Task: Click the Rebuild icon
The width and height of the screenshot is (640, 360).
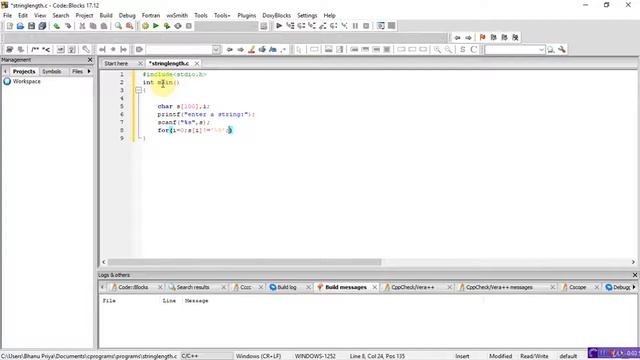Action: pyautogui.click(x=178, y=26)
